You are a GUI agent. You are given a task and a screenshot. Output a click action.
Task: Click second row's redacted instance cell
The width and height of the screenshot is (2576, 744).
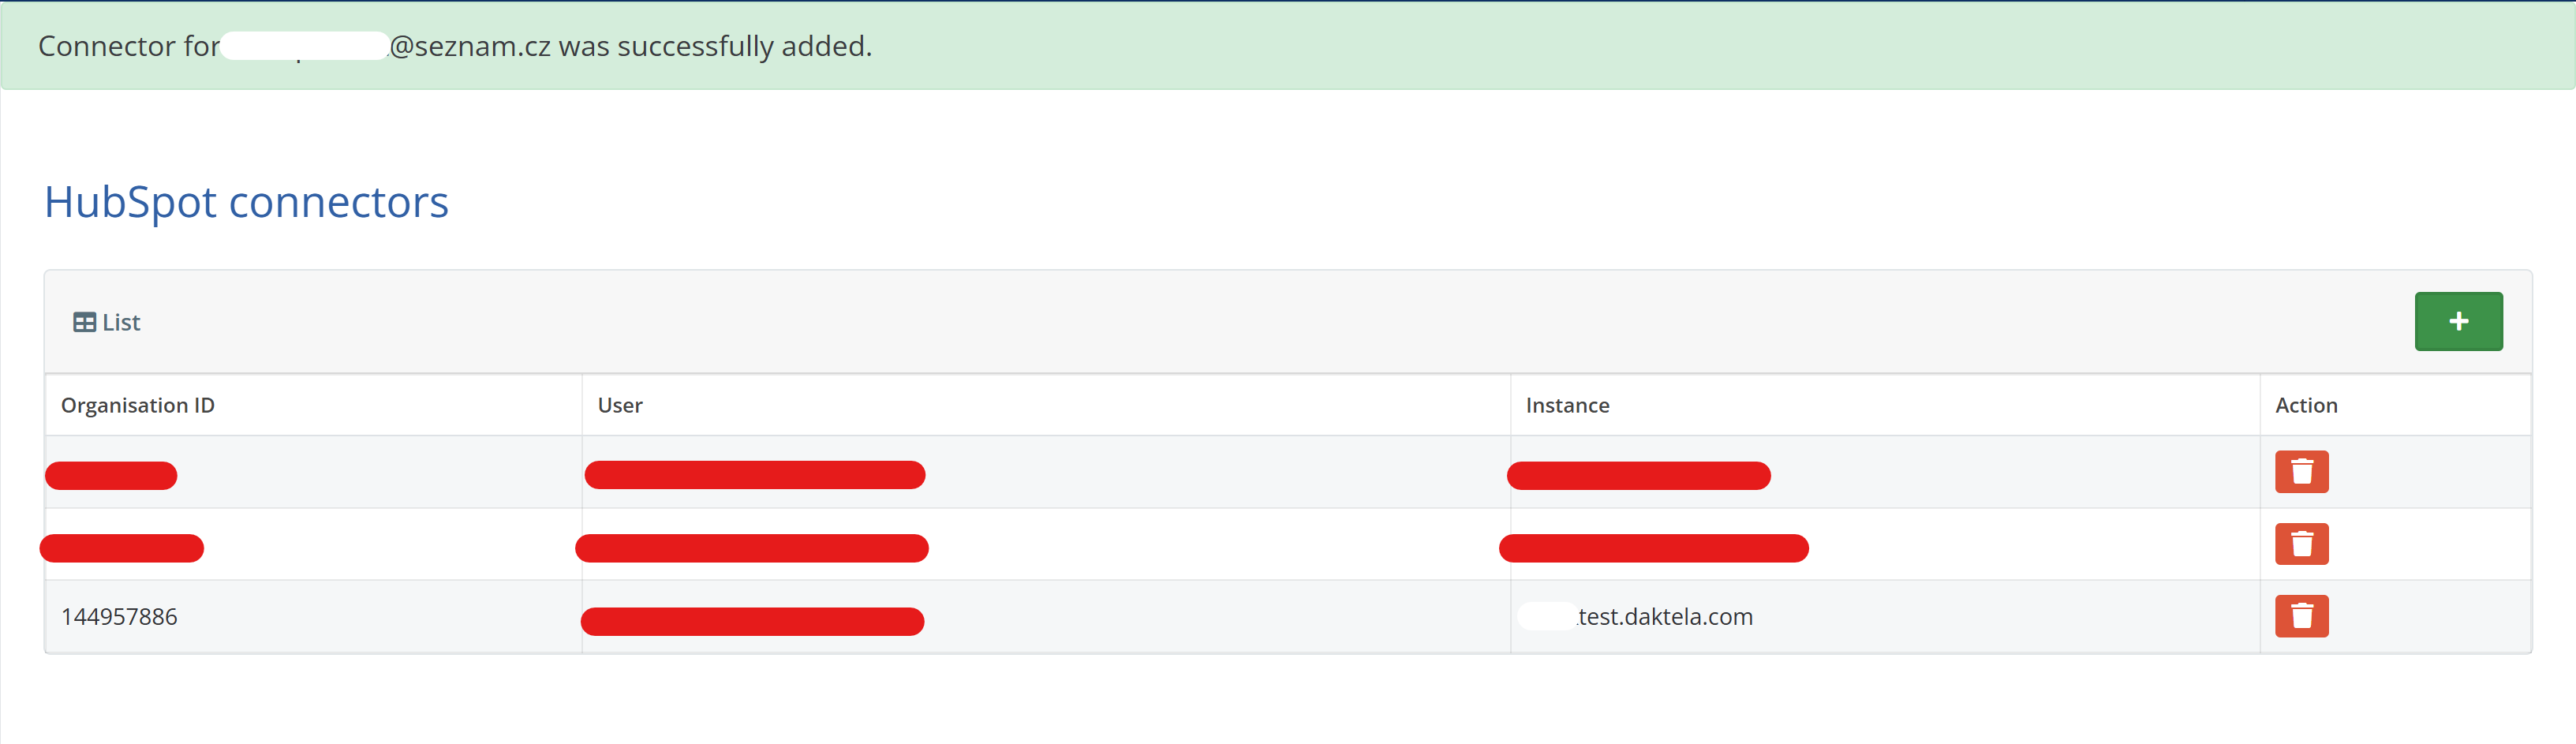click(1653, 548)
